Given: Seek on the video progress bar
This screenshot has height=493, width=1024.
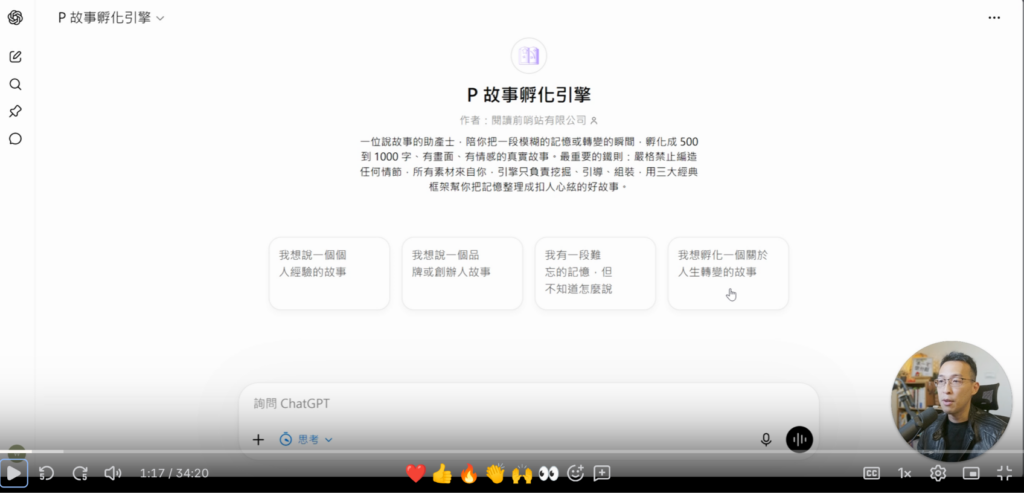Looking at the screenshot, I should pyautogui.click(x=512, y=451).
